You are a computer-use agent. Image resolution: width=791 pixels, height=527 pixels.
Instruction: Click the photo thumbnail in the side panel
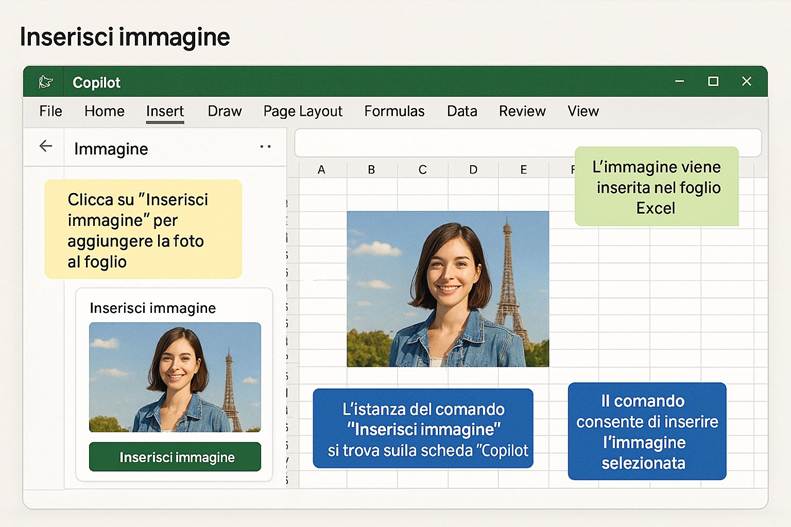[x=175, y=377]
